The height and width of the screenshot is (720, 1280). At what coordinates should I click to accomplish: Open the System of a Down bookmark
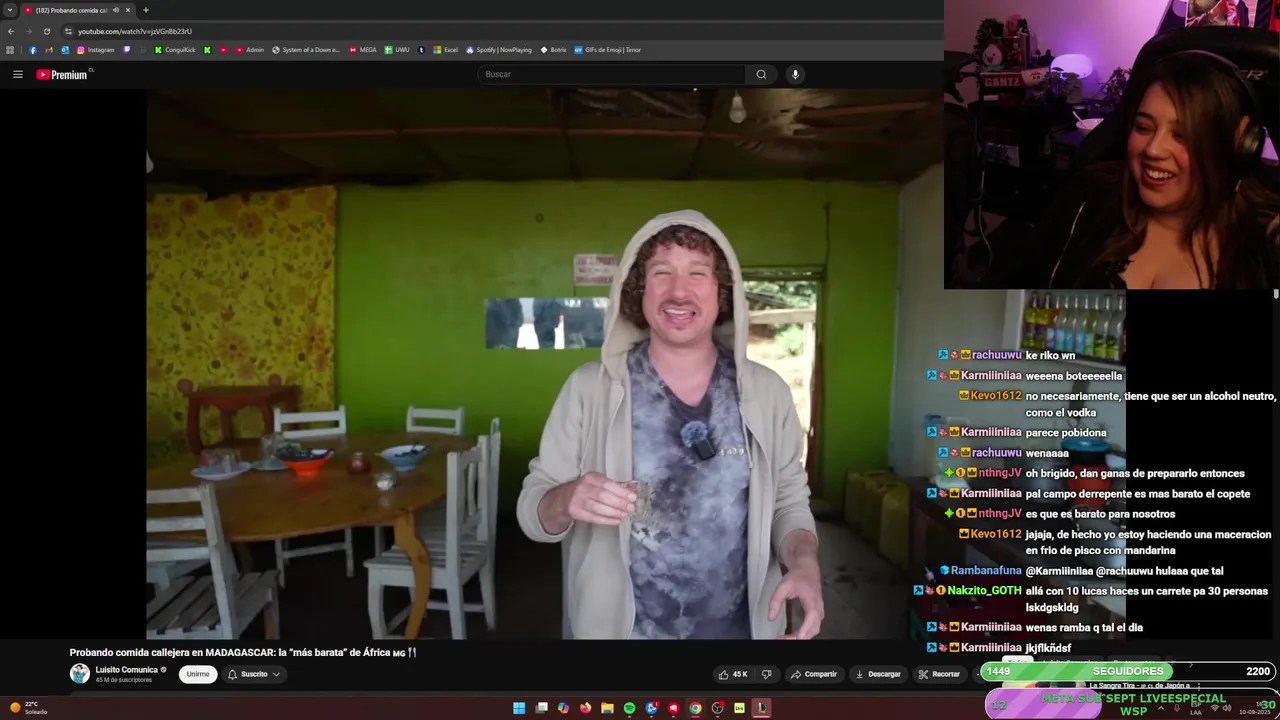point(306,50)
